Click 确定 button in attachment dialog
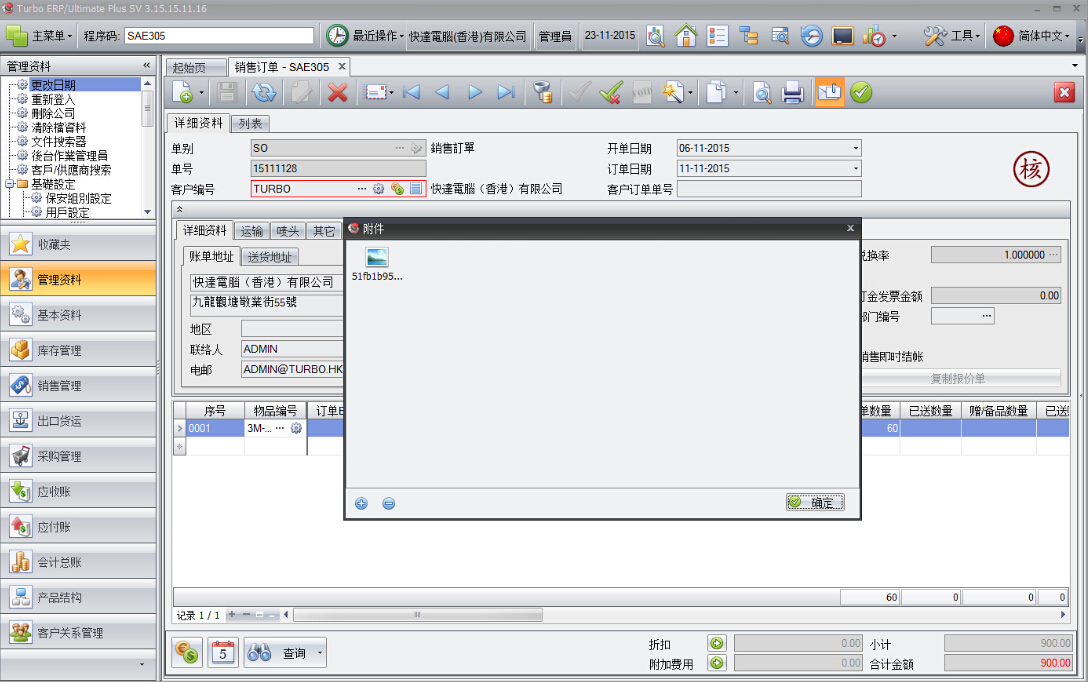Image resolution: width=1088 pixels, height=682 pixels. tap(815, 502)
